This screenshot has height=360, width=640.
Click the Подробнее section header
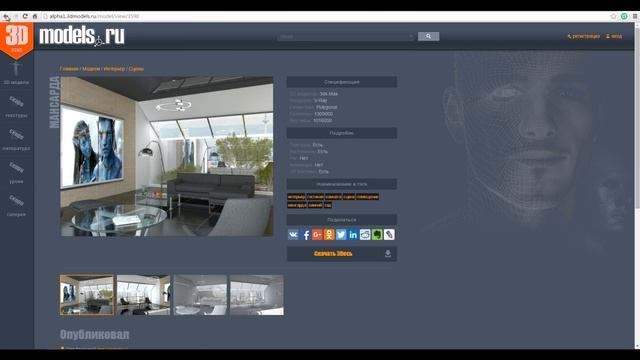(342, 133)
